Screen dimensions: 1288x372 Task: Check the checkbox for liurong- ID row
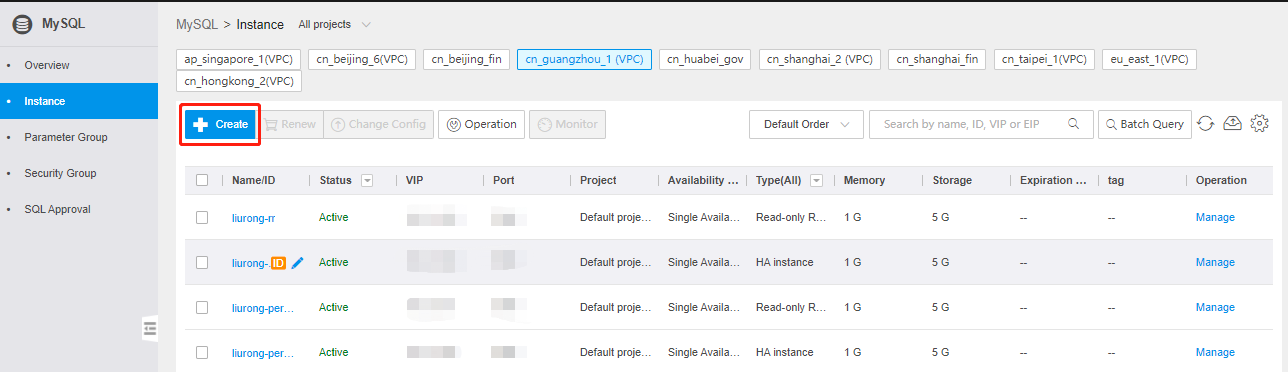coord(202,262)
